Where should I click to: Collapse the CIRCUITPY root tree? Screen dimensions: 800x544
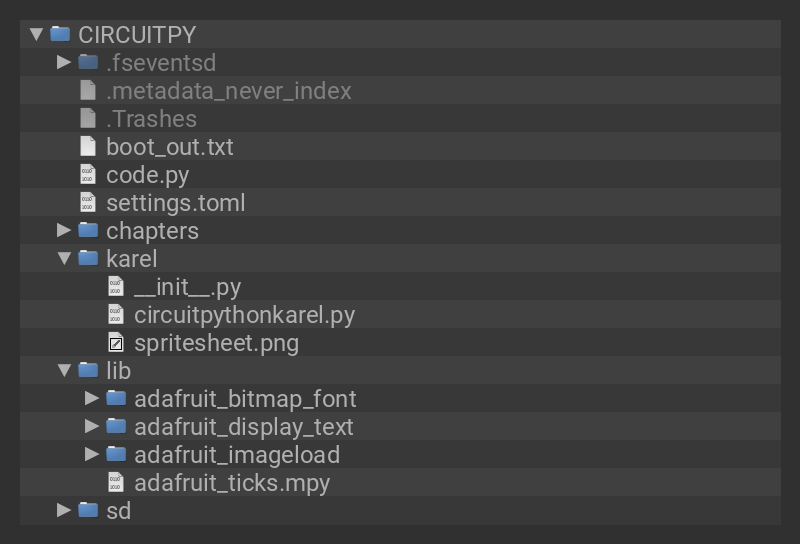(37, 34)
